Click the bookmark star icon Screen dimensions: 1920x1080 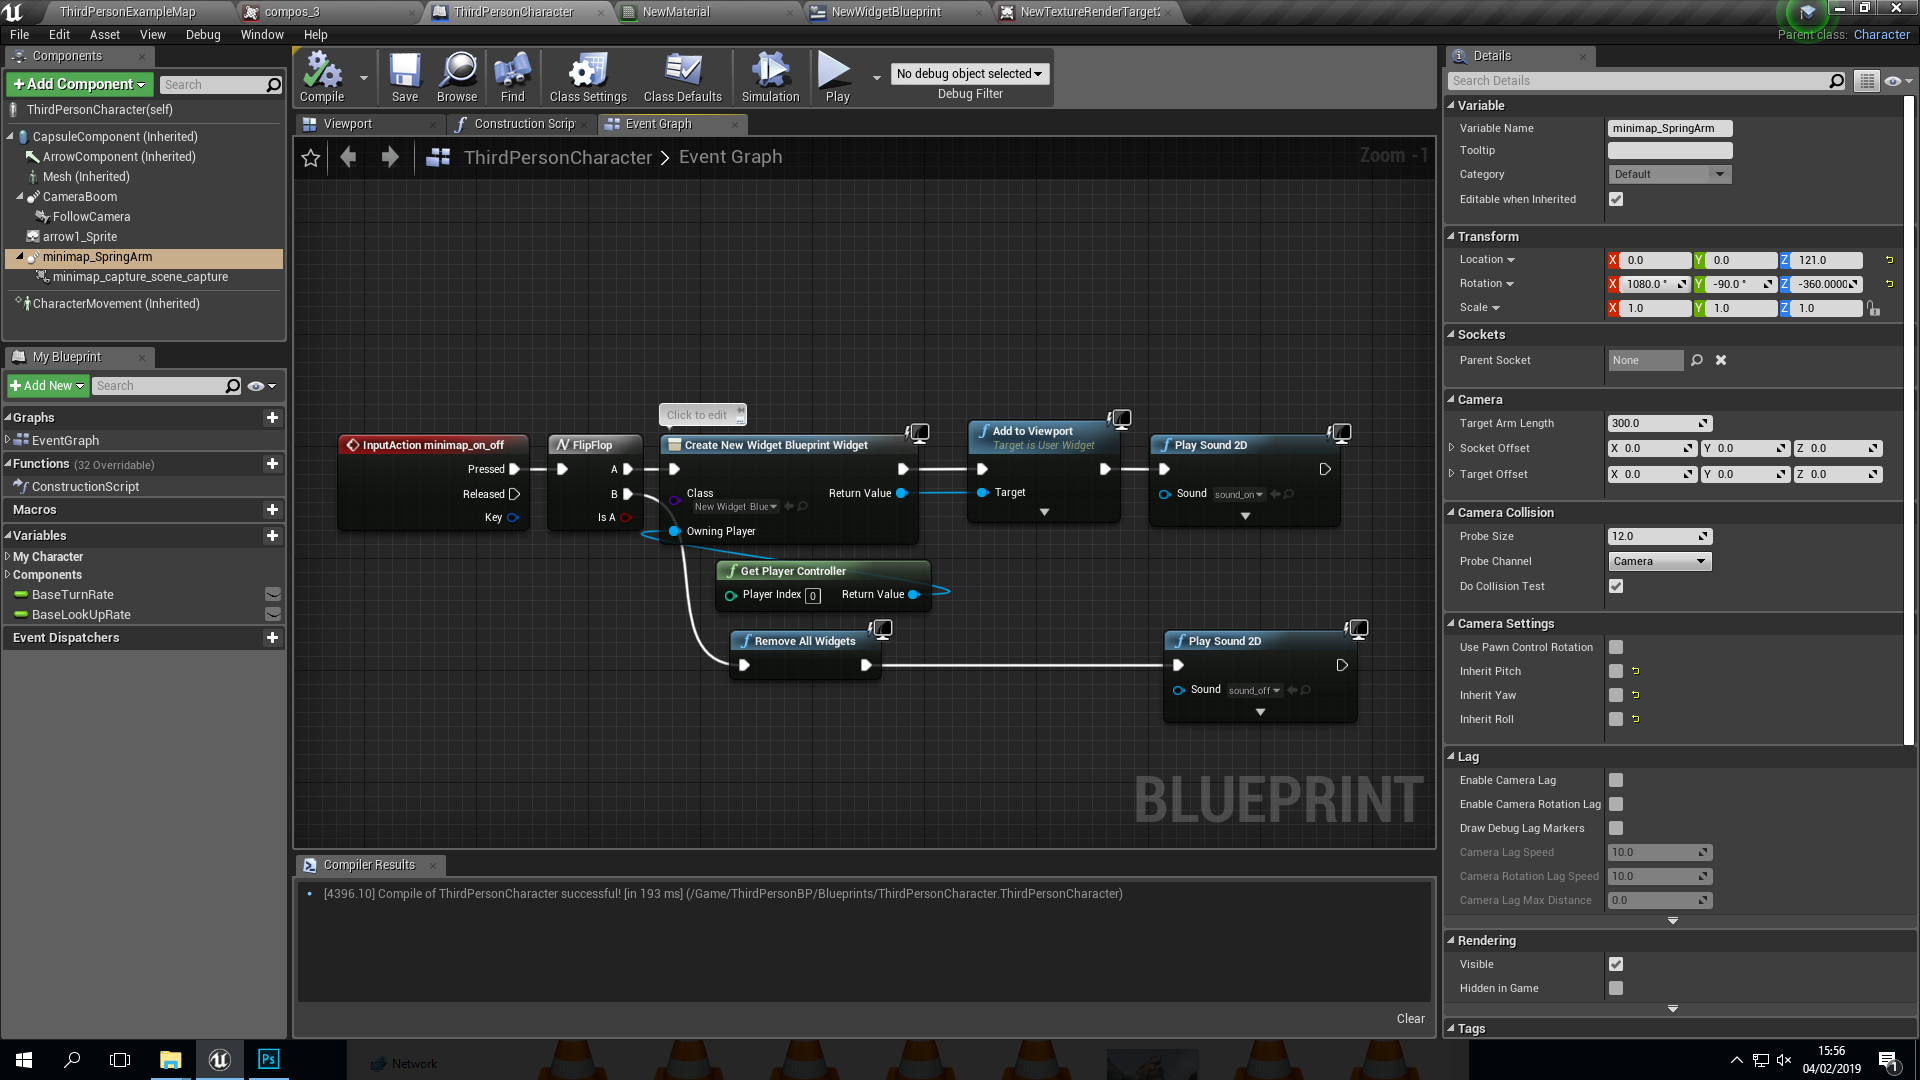point(311,158)
